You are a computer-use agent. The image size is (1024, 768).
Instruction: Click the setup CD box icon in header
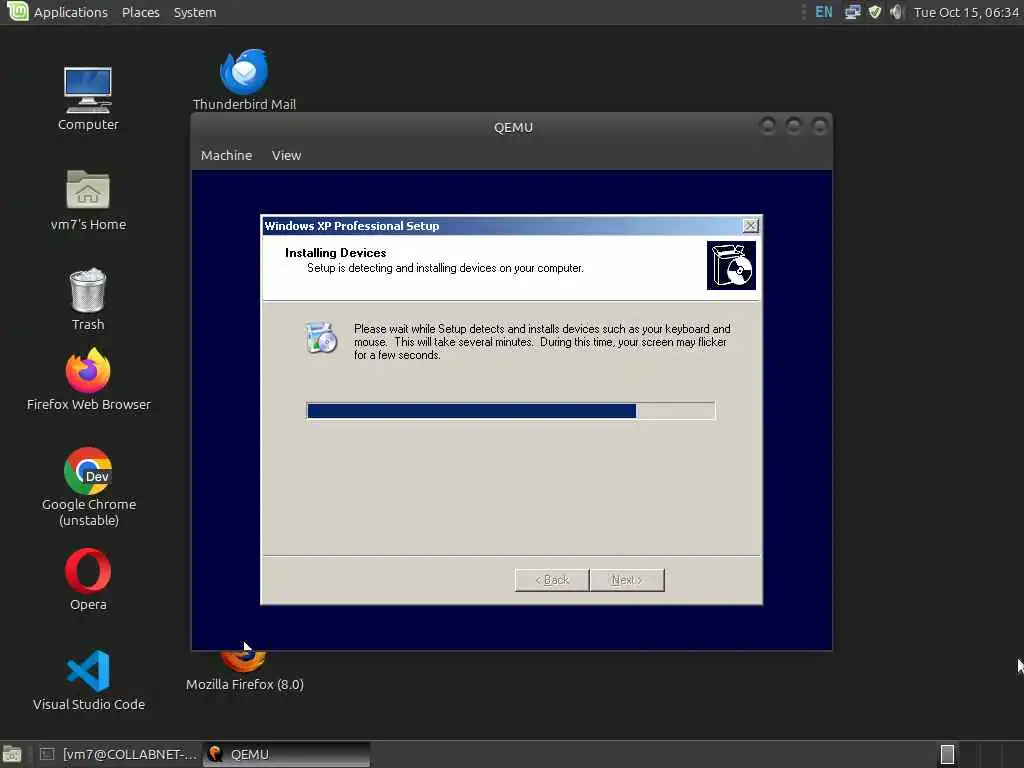pos(731,265)
